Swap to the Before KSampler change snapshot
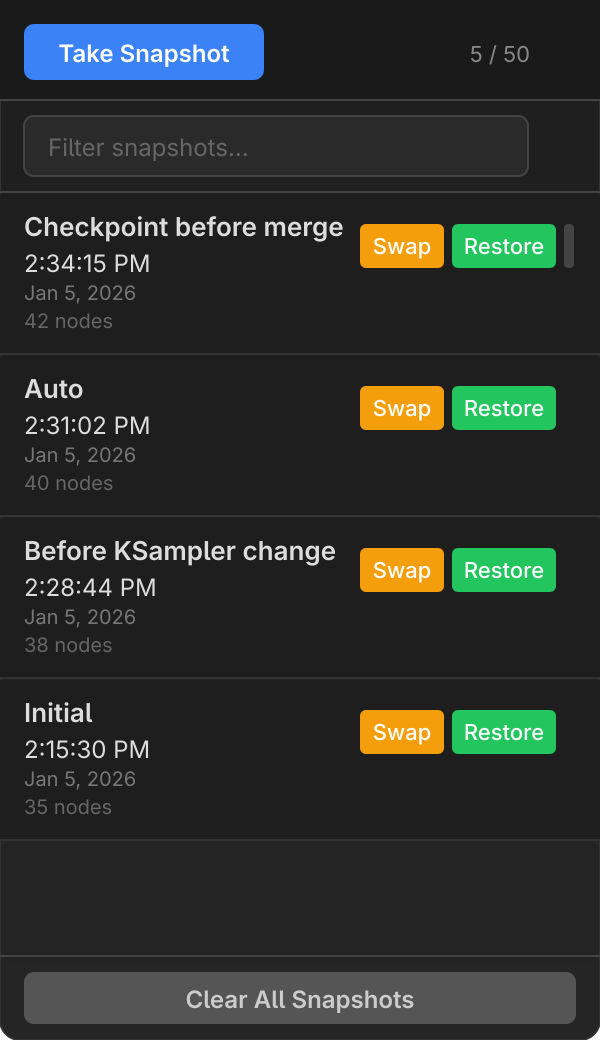The height and width of the screenshot is (1040, 600). (401, 570)
